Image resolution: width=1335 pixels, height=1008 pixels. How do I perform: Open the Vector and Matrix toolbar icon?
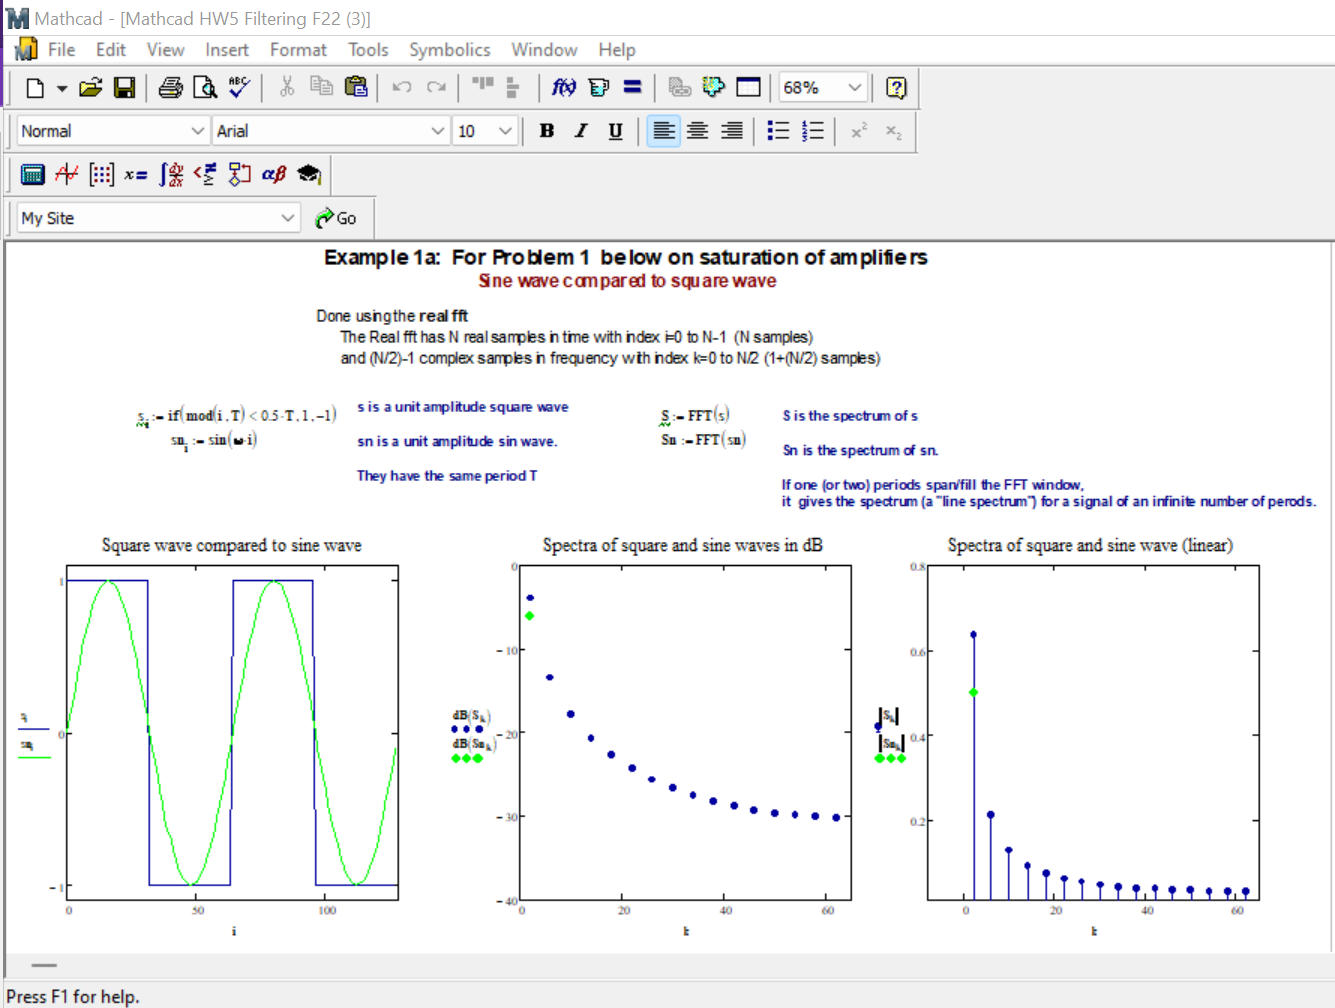[101, 174]
